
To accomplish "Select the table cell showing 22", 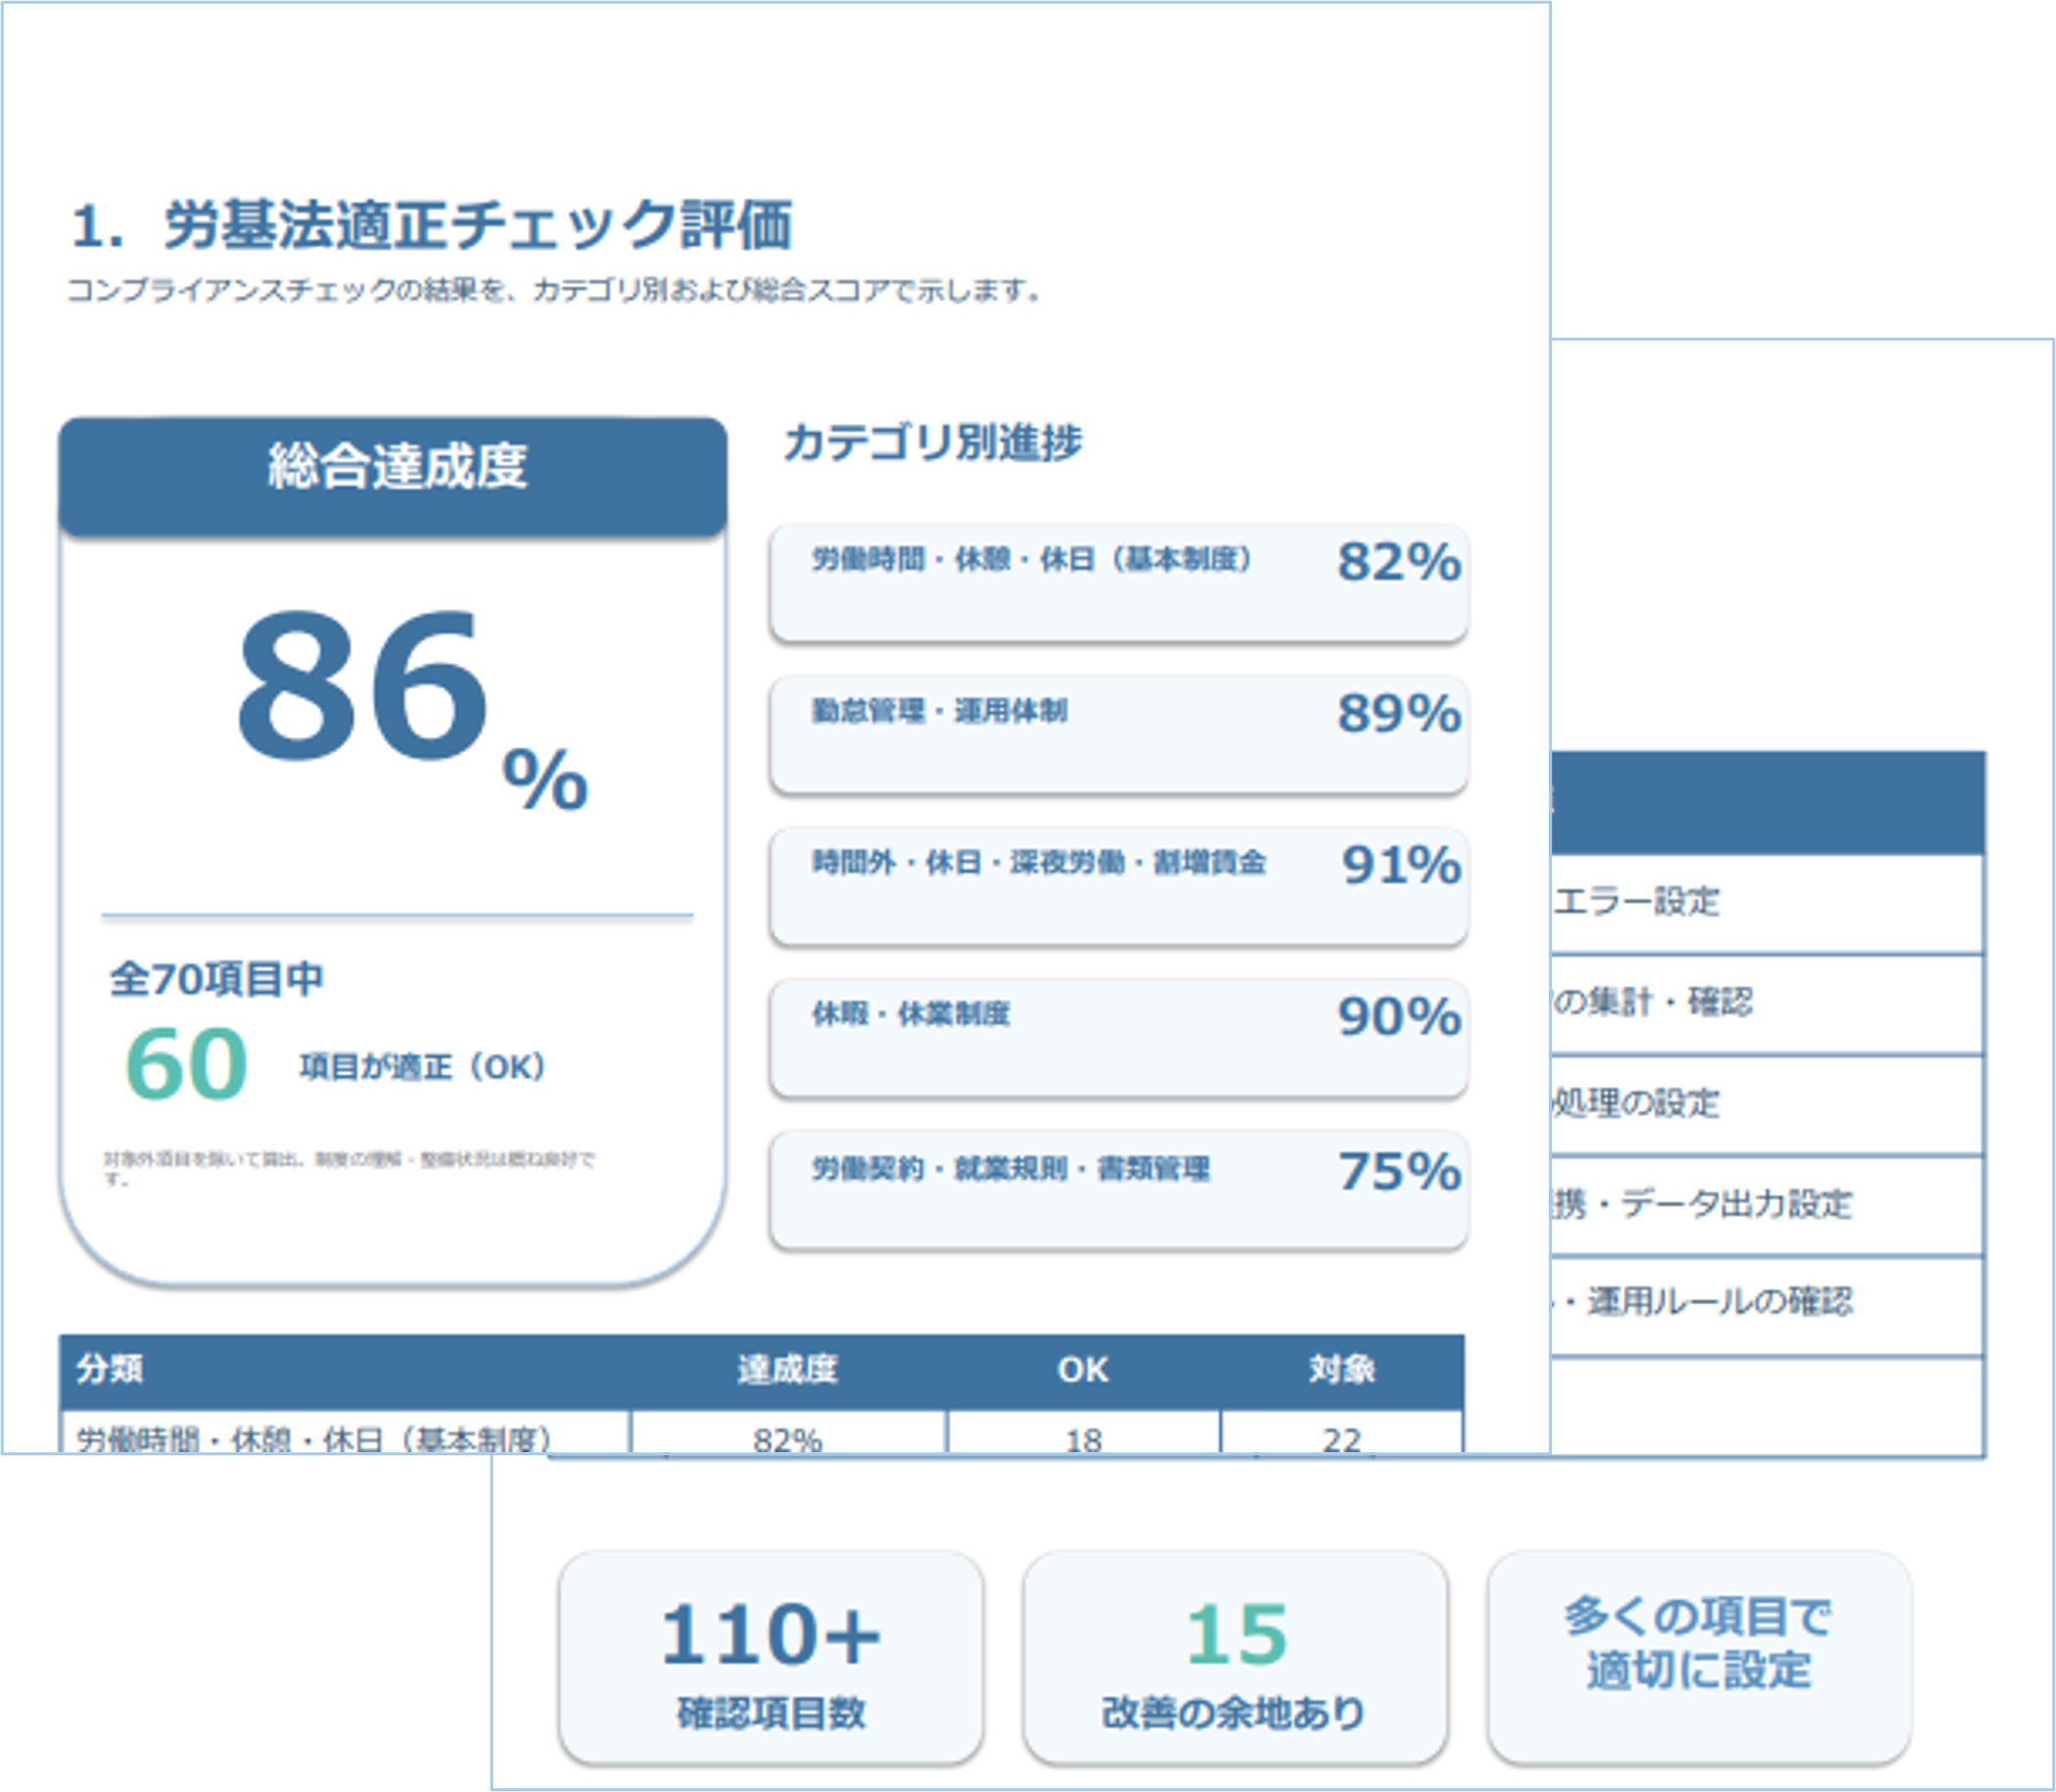I will (1342, 1432).
